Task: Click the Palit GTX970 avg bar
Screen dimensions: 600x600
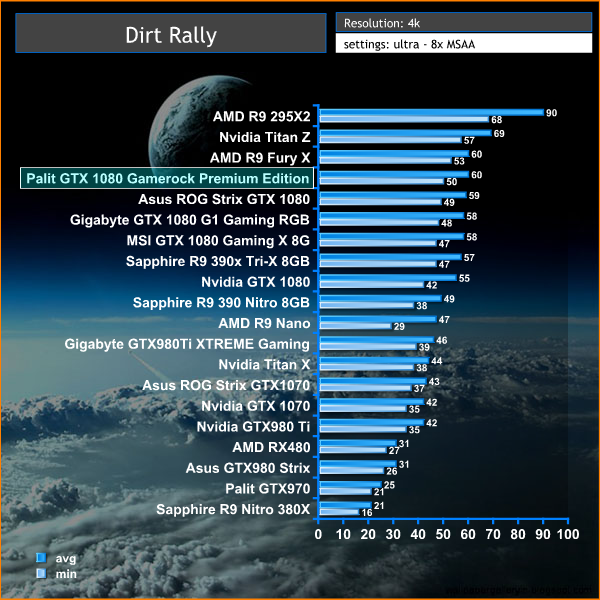Action: pos(351,484)
